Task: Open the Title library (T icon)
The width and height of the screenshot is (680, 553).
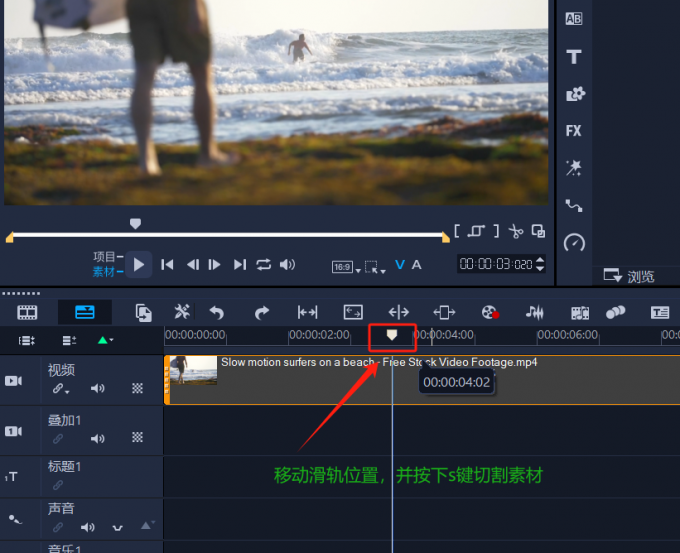Action: (x=574, y=57)
